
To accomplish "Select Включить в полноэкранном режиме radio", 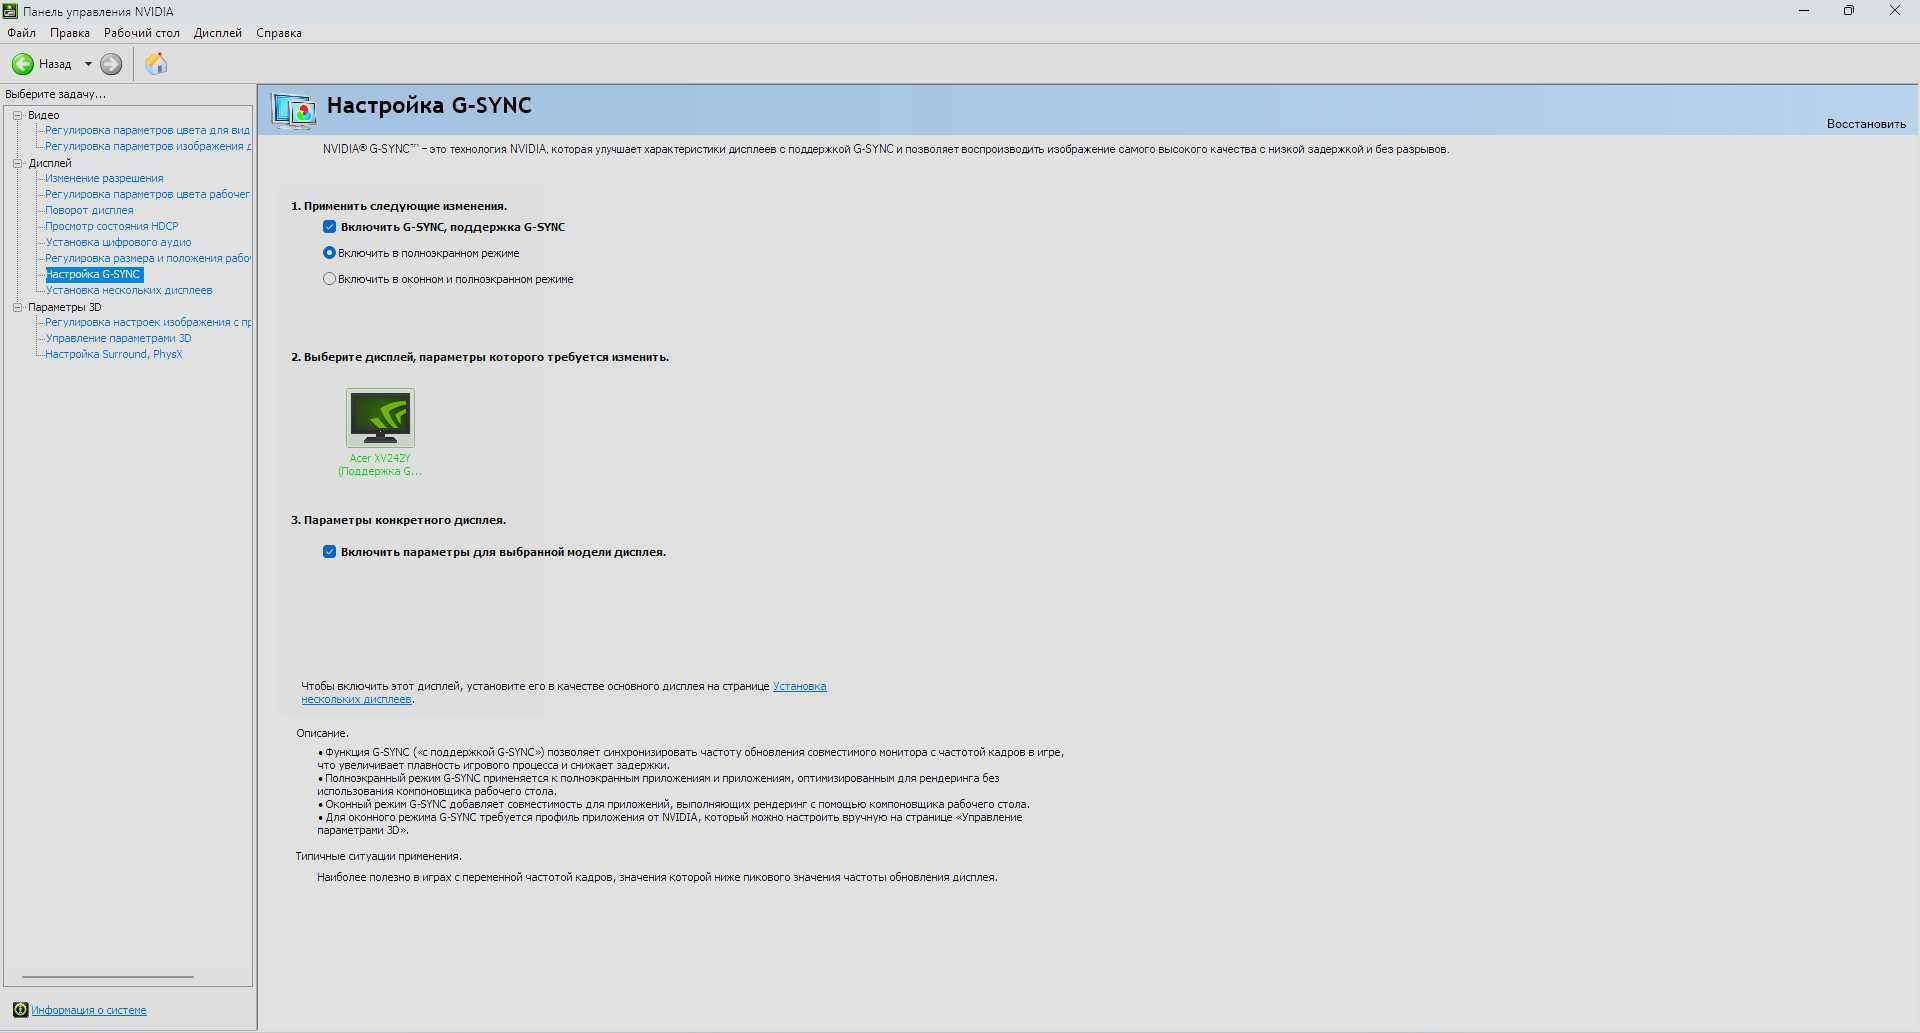I will pyautogui.click(x=329, y=253).
